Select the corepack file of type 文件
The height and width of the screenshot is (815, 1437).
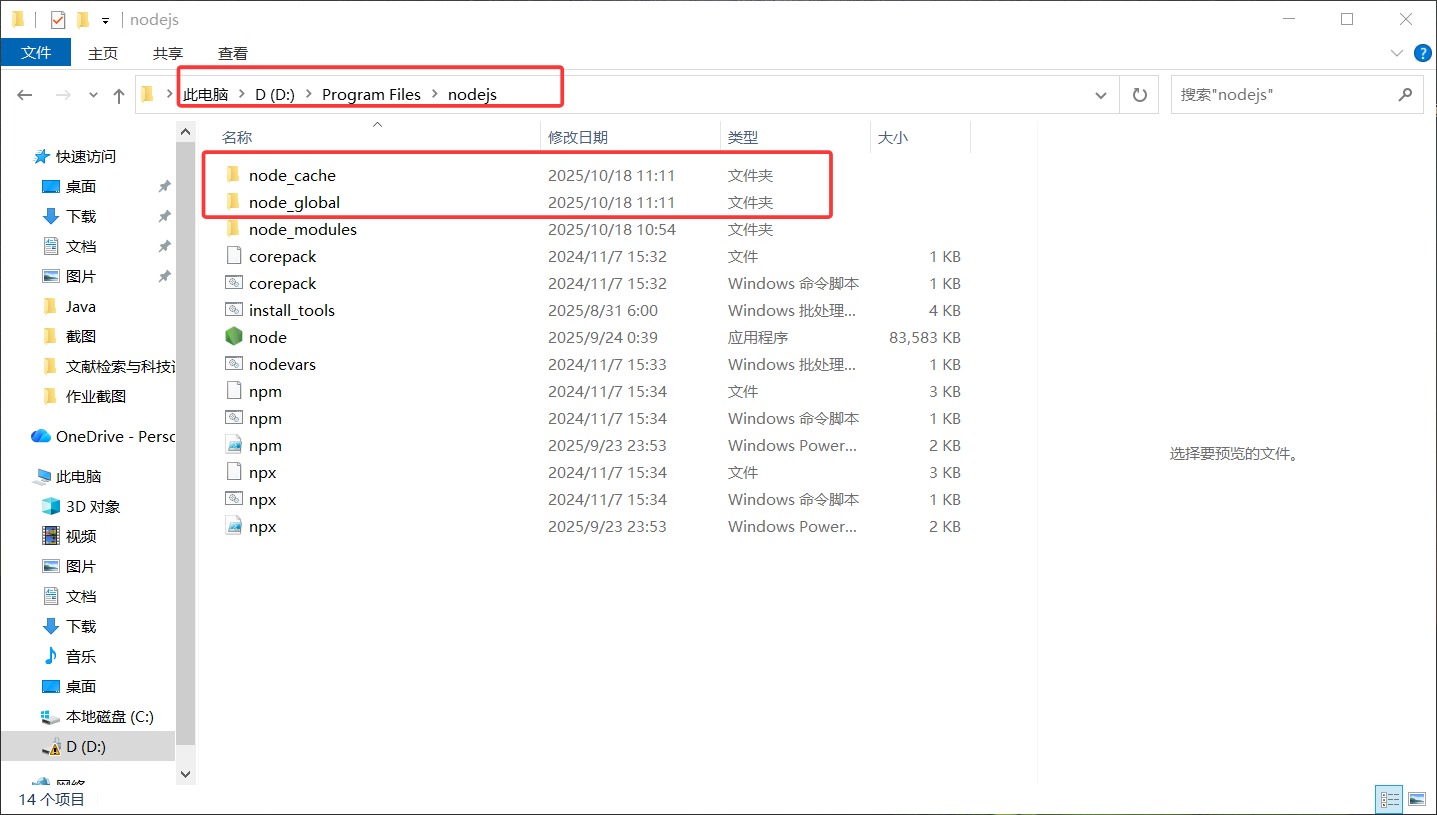click(x=282, y=256)
